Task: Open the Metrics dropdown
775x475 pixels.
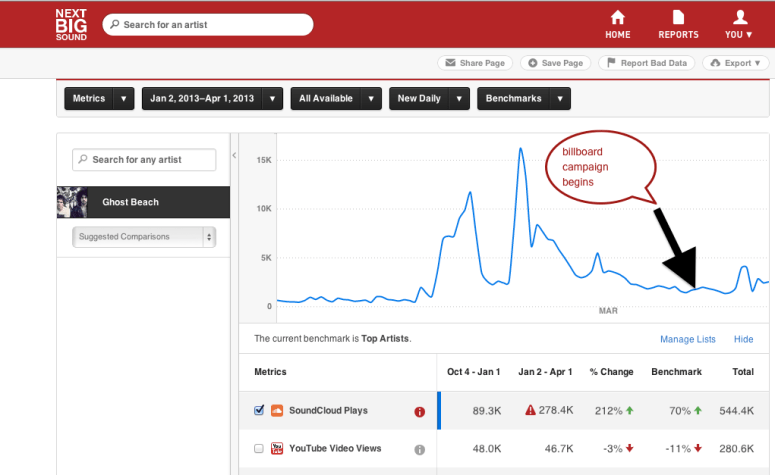Action: coord(99,99)
